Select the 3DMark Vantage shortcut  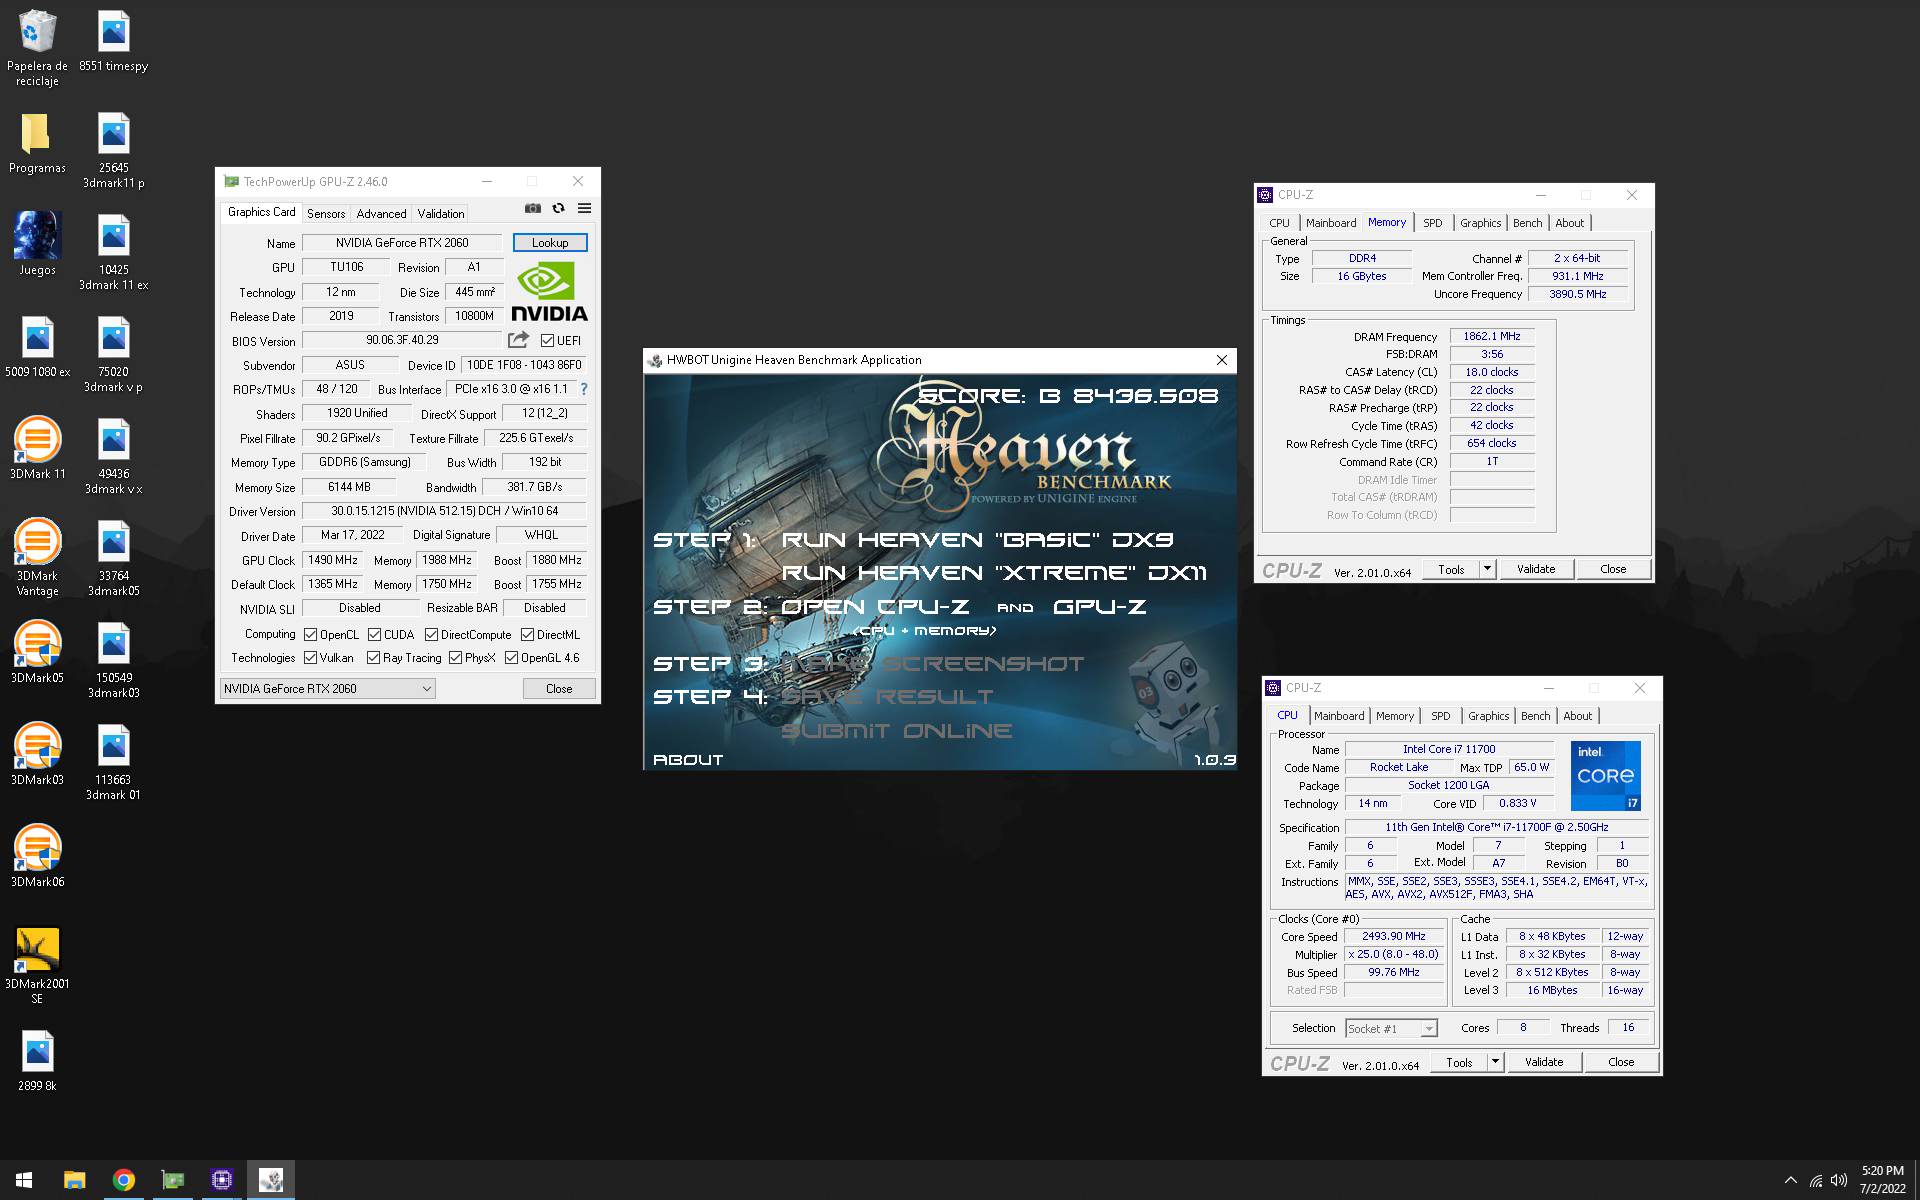point(37,557)
